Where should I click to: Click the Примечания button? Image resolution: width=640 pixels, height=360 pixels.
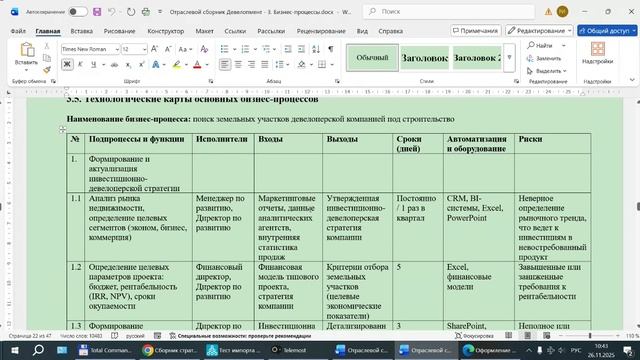476,31
